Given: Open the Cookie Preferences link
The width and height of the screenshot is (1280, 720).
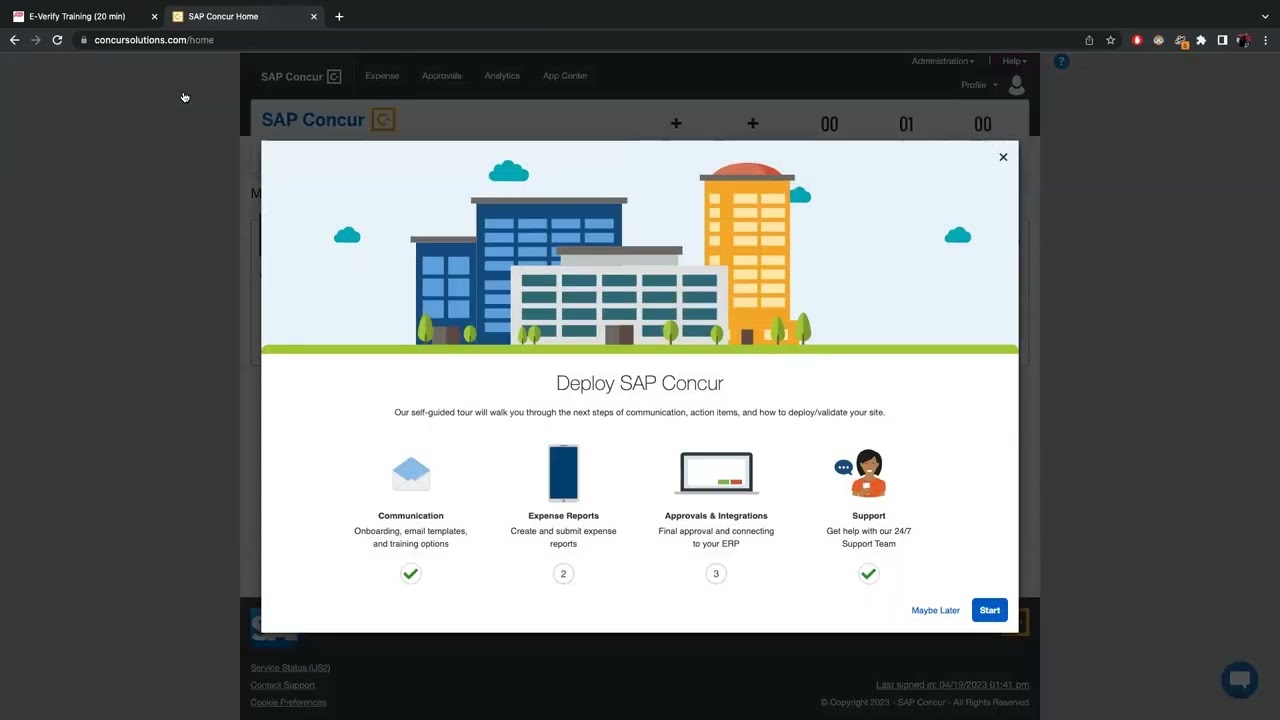Looking at the screenshot, I should (288, 702).
